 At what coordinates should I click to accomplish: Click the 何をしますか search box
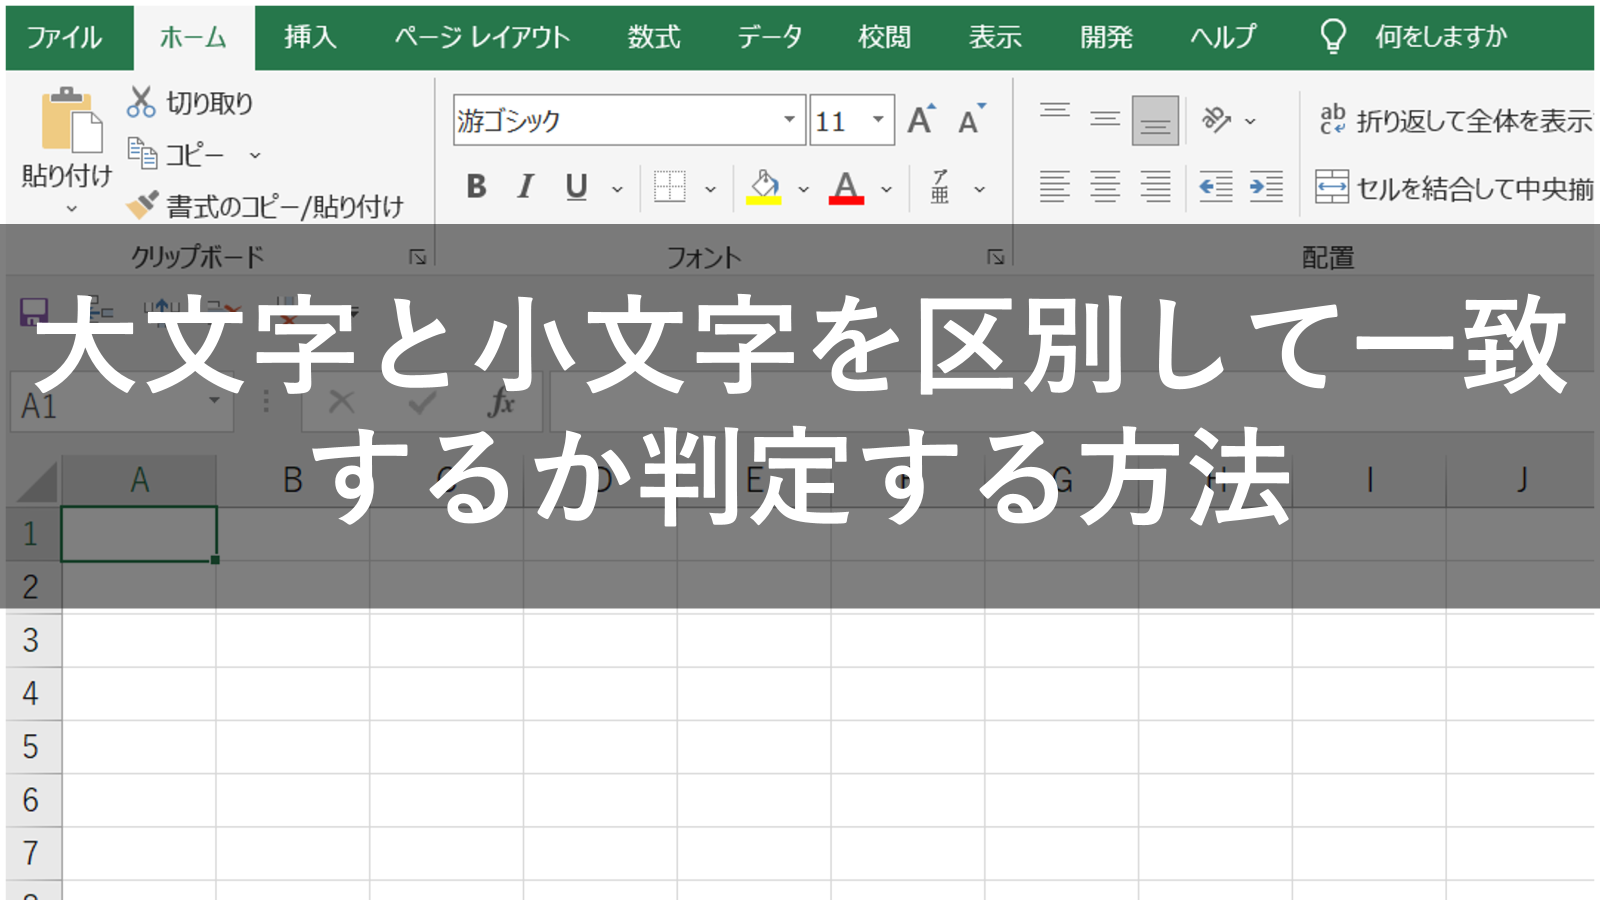1441,37
